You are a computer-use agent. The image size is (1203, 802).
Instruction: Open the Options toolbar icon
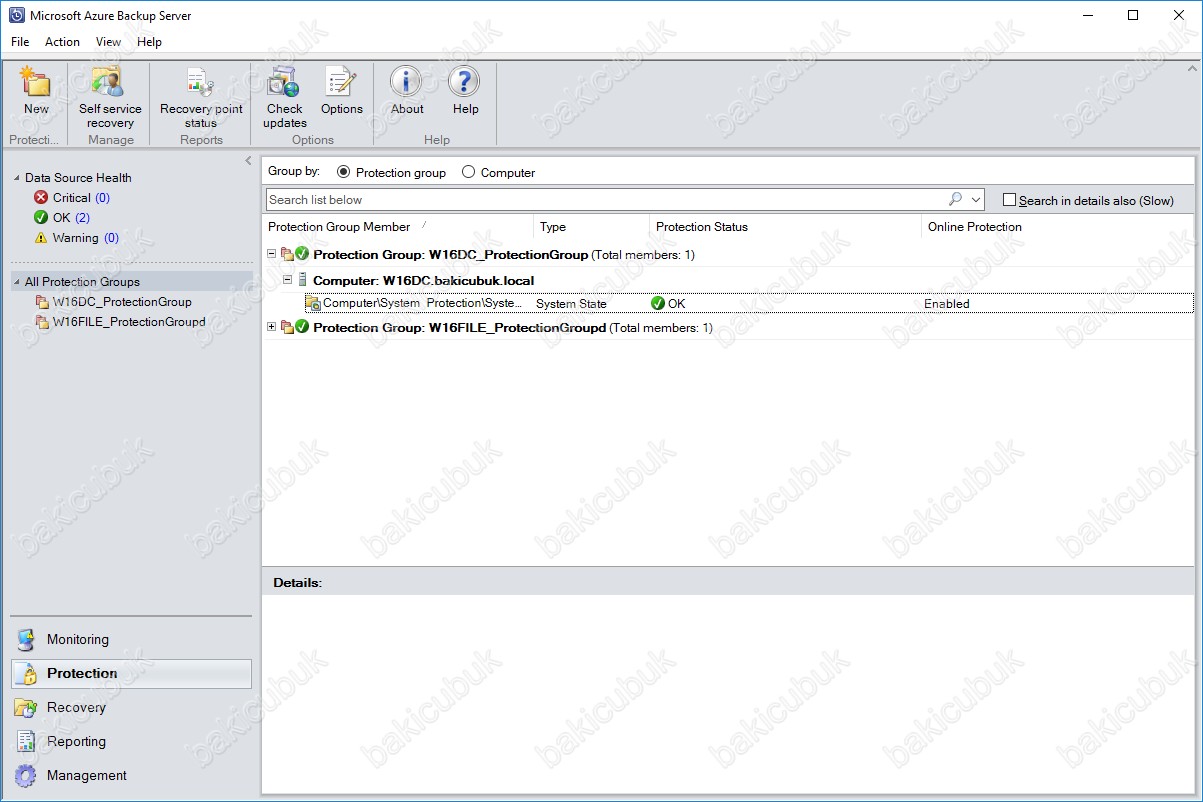click(x=341, y=82)
